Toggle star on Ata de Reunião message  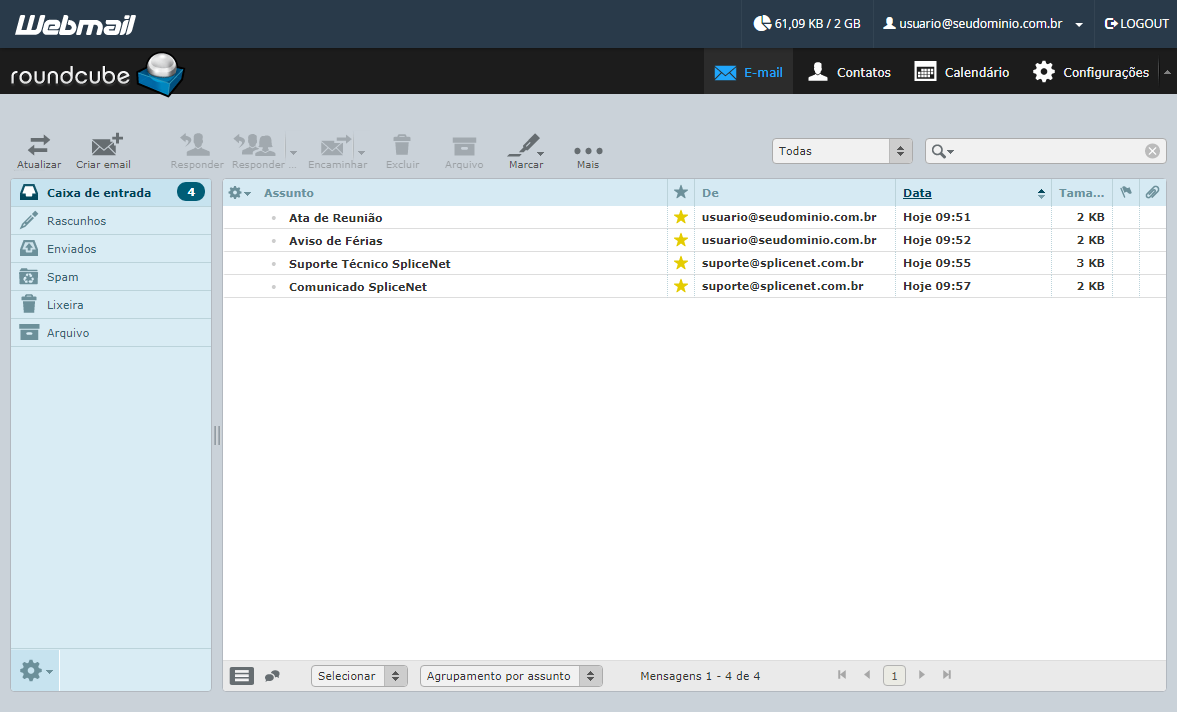[681, 218]
